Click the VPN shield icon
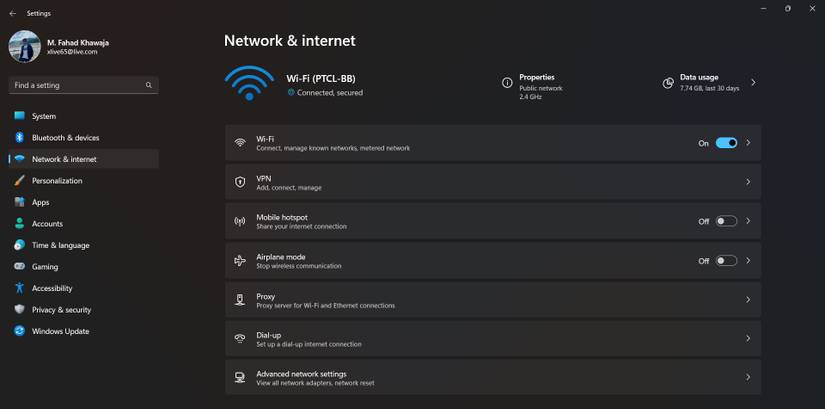This screenshot has height=409, width=825. [240, 182]
